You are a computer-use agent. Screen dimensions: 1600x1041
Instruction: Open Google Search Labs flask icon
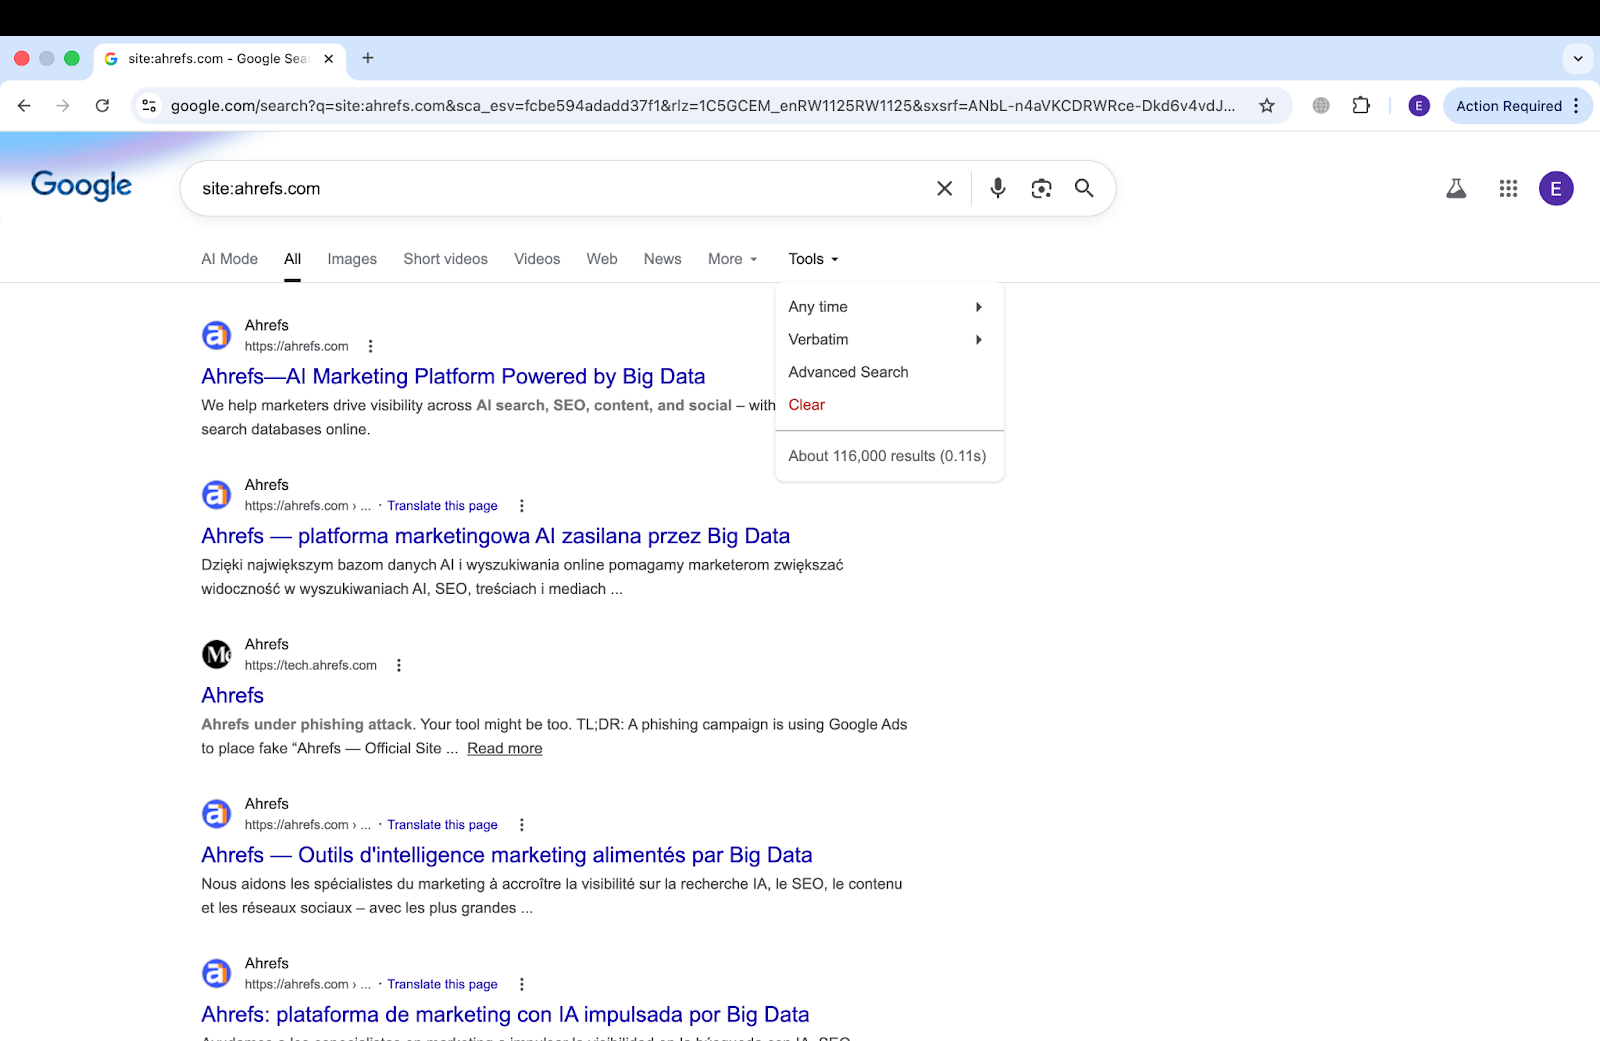1456,188
